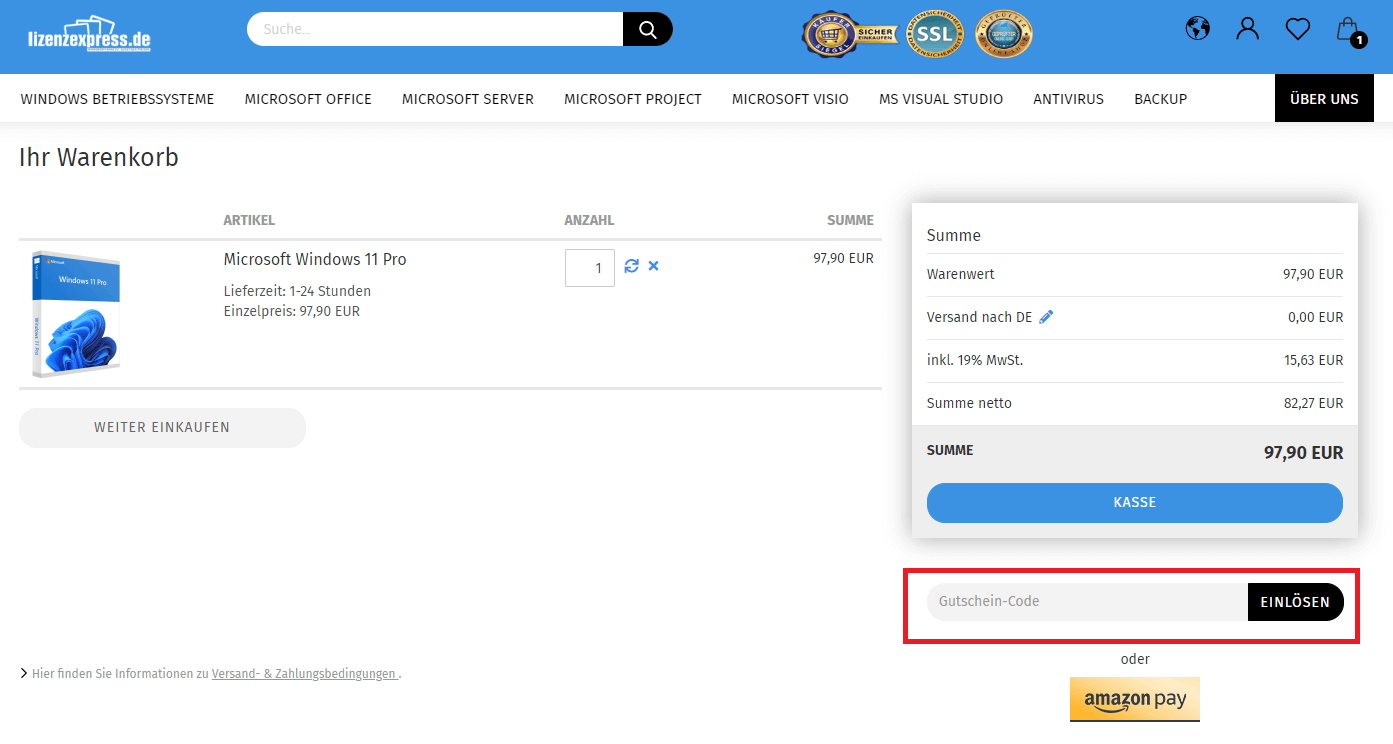The width and height of the screenshot is (1393, 744).
Task: Click 'Warenwert' row label
Action: [961, 274]
